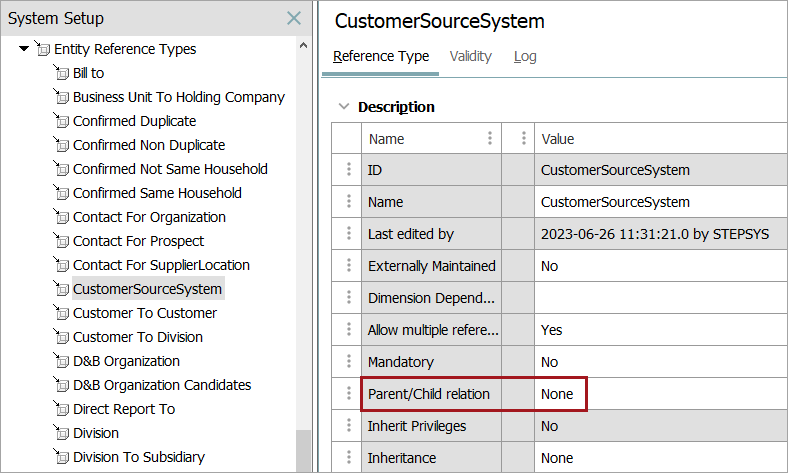
Task: Select Confirmed Same Household entry
Action: 157,193
